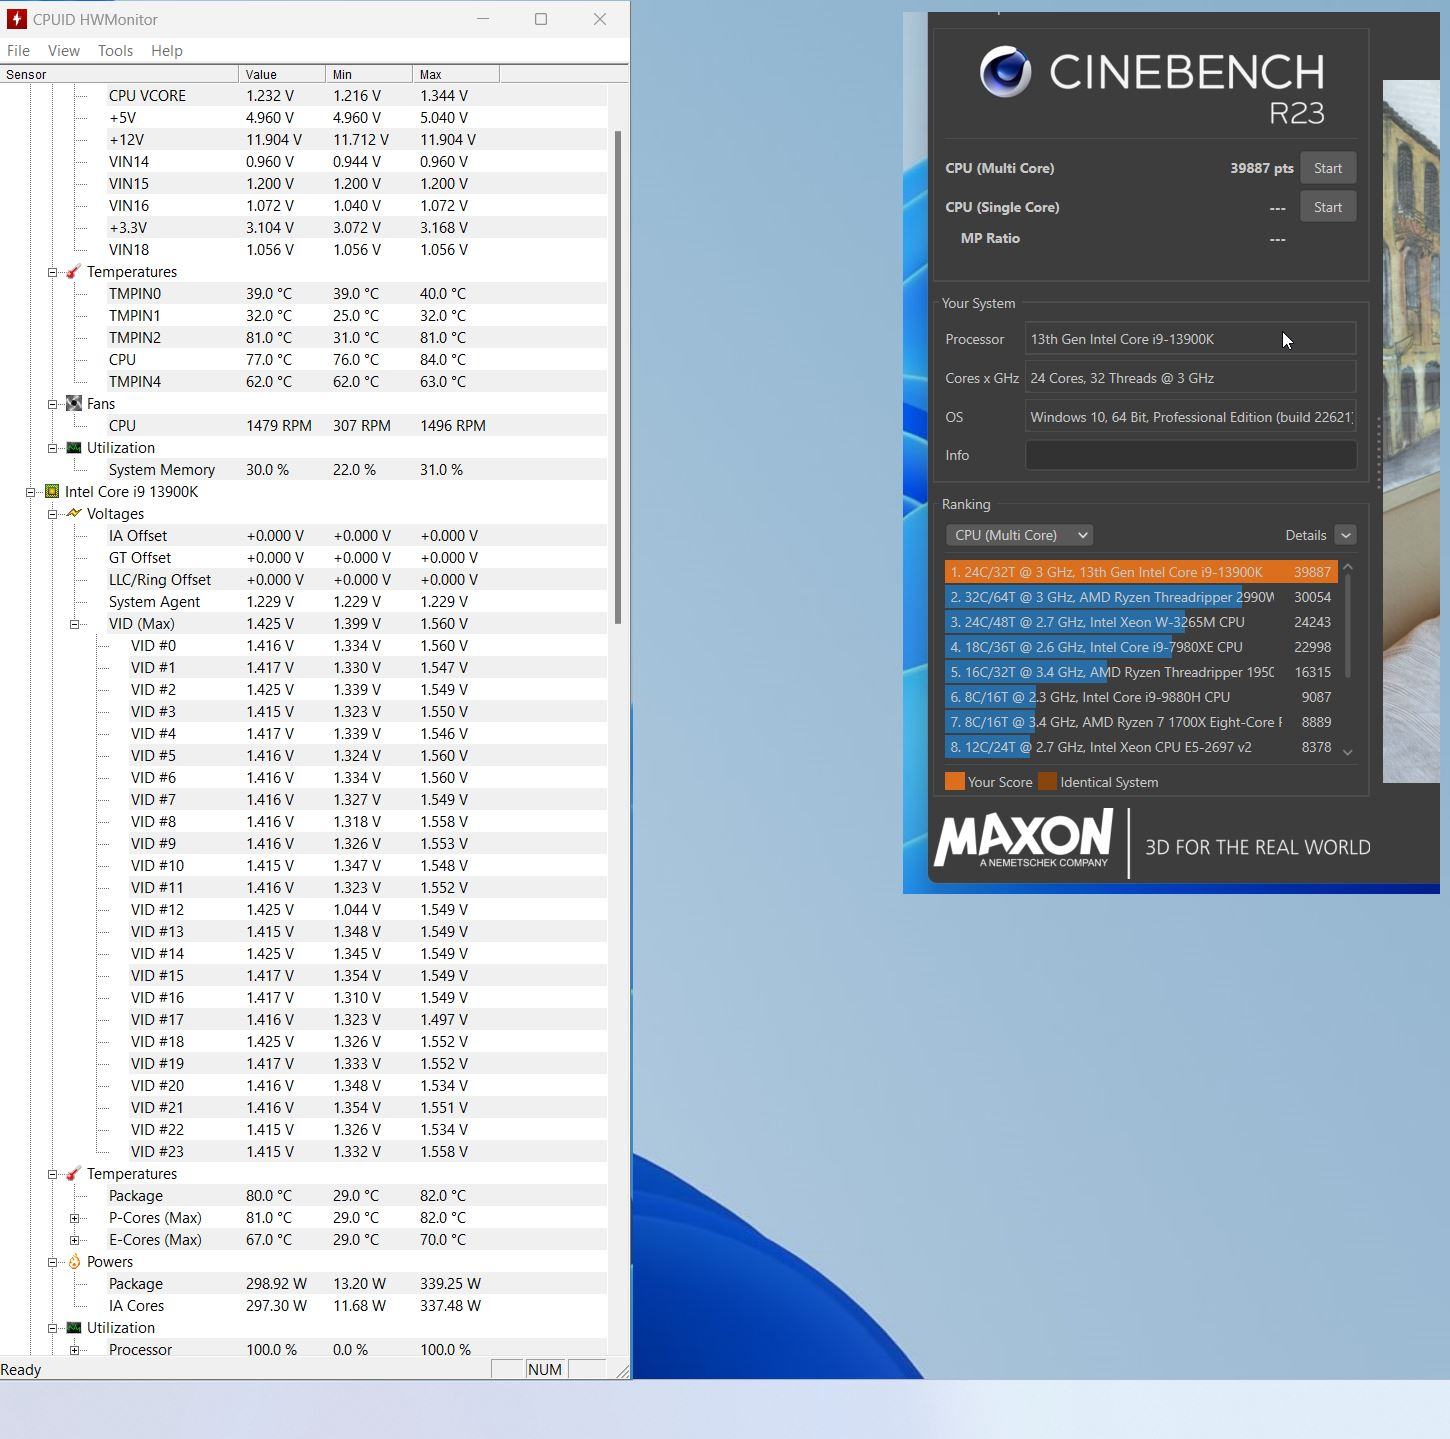Viewport: 1450px width, 1439px height.
Task: Click the HWMonitor lightning app icon
Action: click(x=16, y=19)
